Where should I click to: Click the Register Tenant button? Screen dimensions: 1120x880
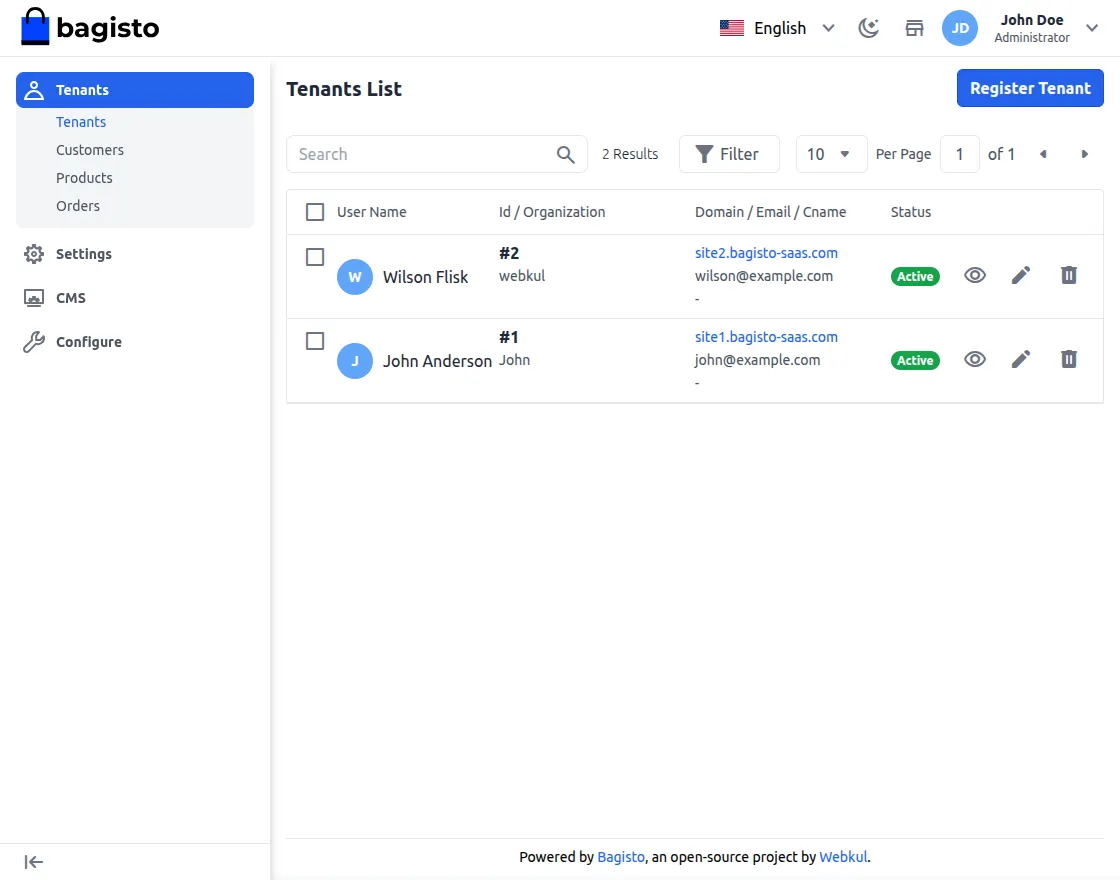[1030, 89]
